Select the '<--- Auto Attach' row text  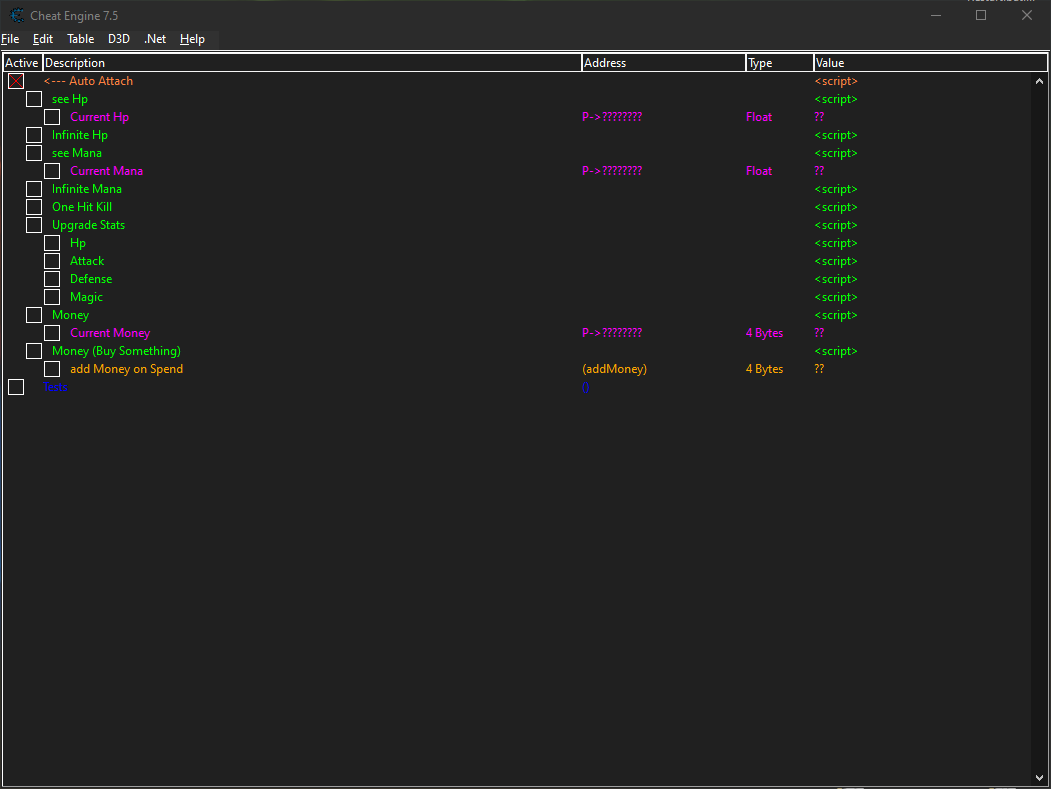coord(88,81)
